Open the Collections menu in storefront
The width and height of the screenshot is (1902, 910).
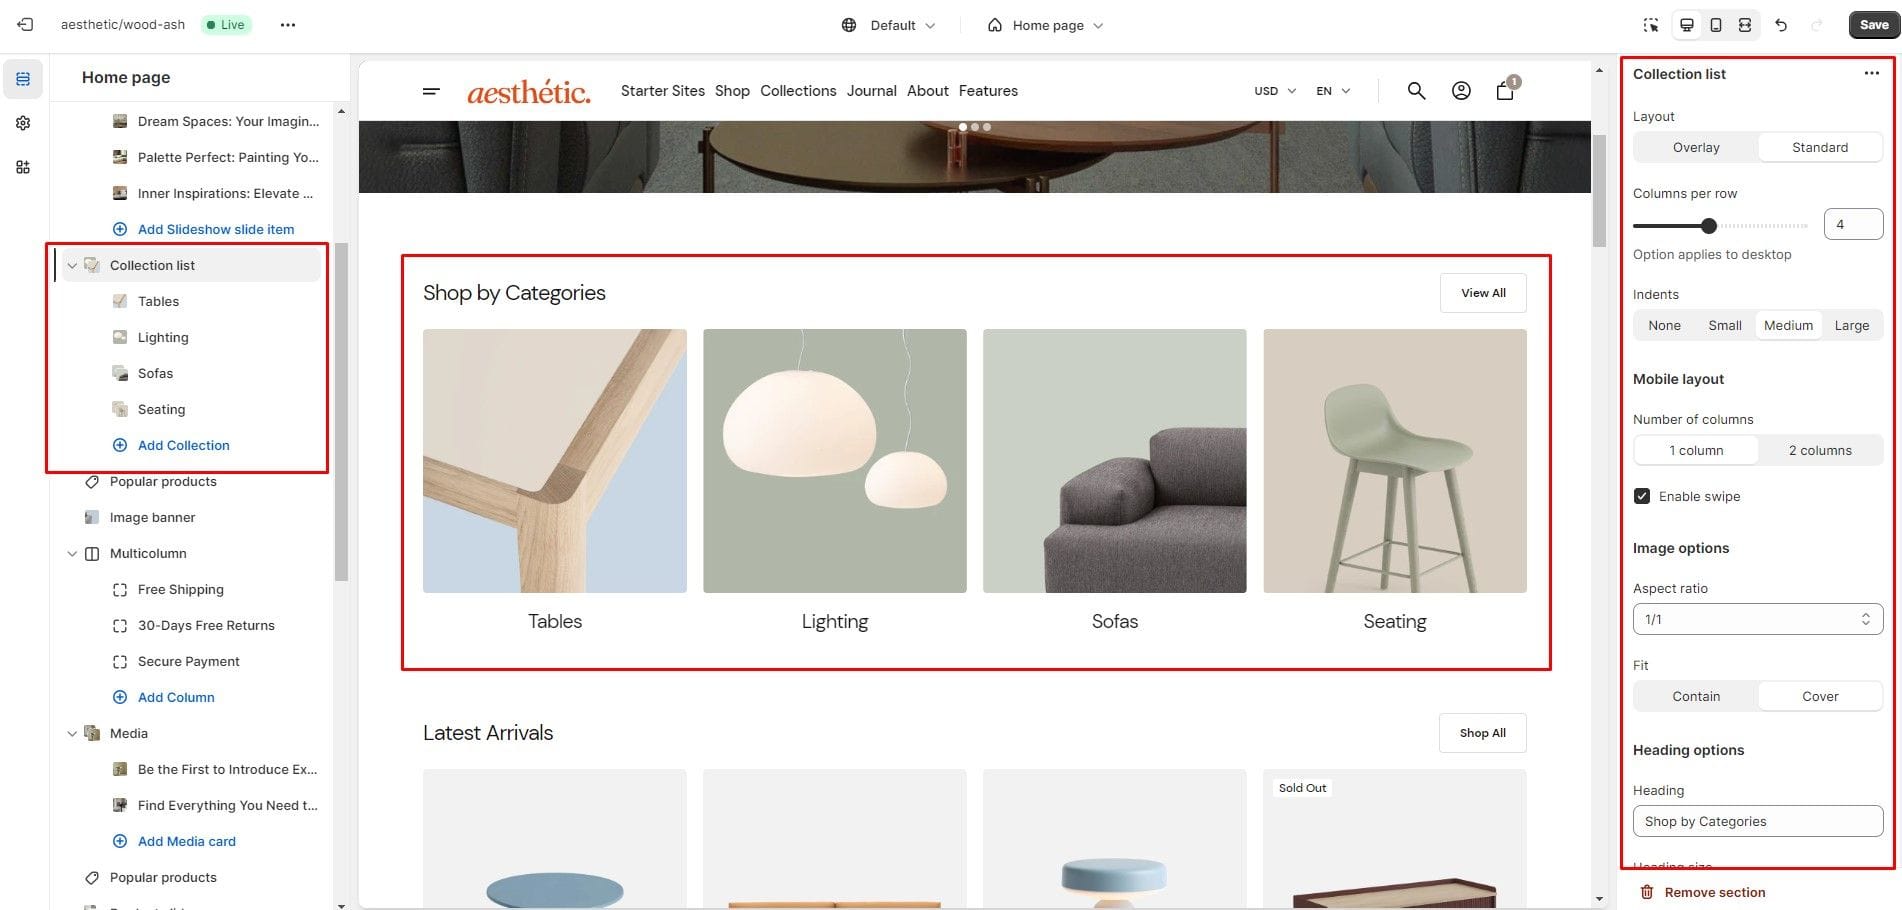pyautogui.click(x=798, y=91)
